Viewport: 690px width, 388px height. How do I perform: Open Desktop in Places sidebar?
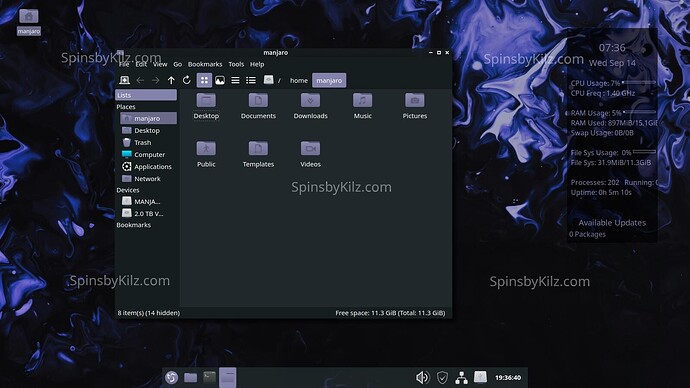(148, 131)
